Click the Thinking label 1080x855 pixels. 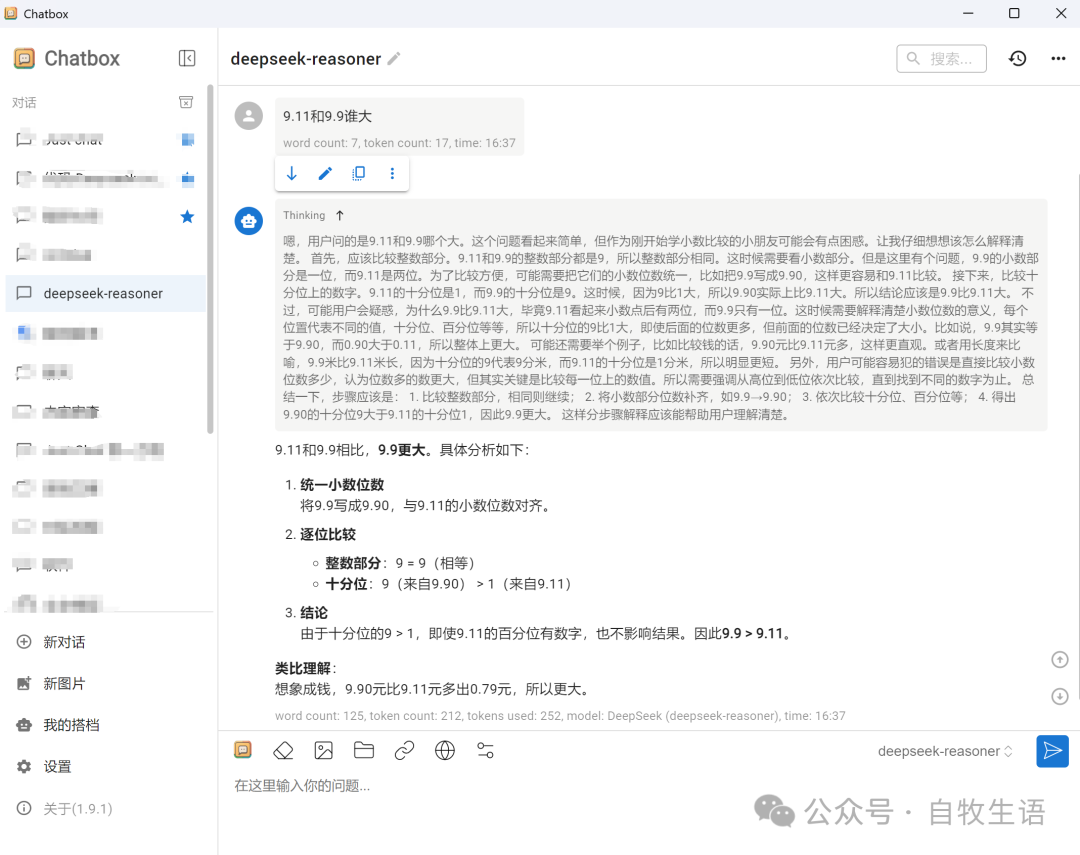click(x=304, y=216)
